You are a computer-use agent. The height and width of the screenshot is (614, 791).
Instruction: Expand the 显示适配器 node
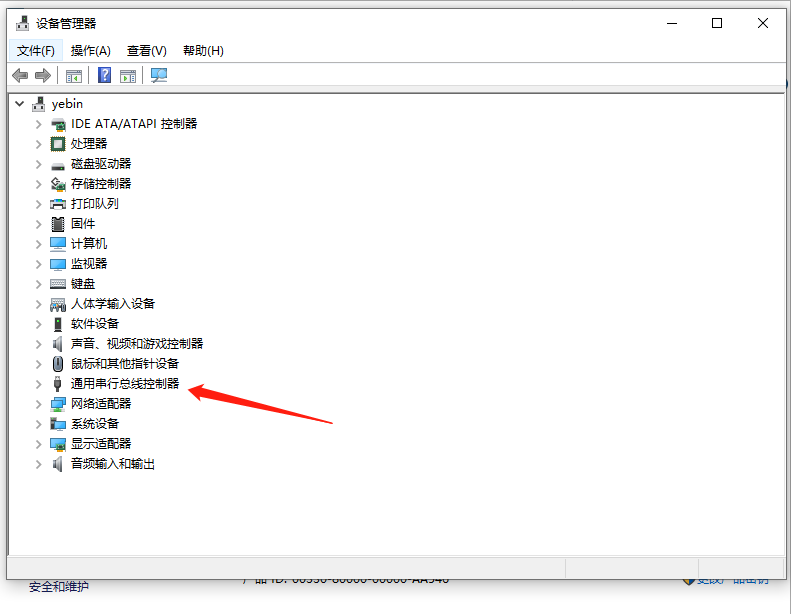point(39,444)
